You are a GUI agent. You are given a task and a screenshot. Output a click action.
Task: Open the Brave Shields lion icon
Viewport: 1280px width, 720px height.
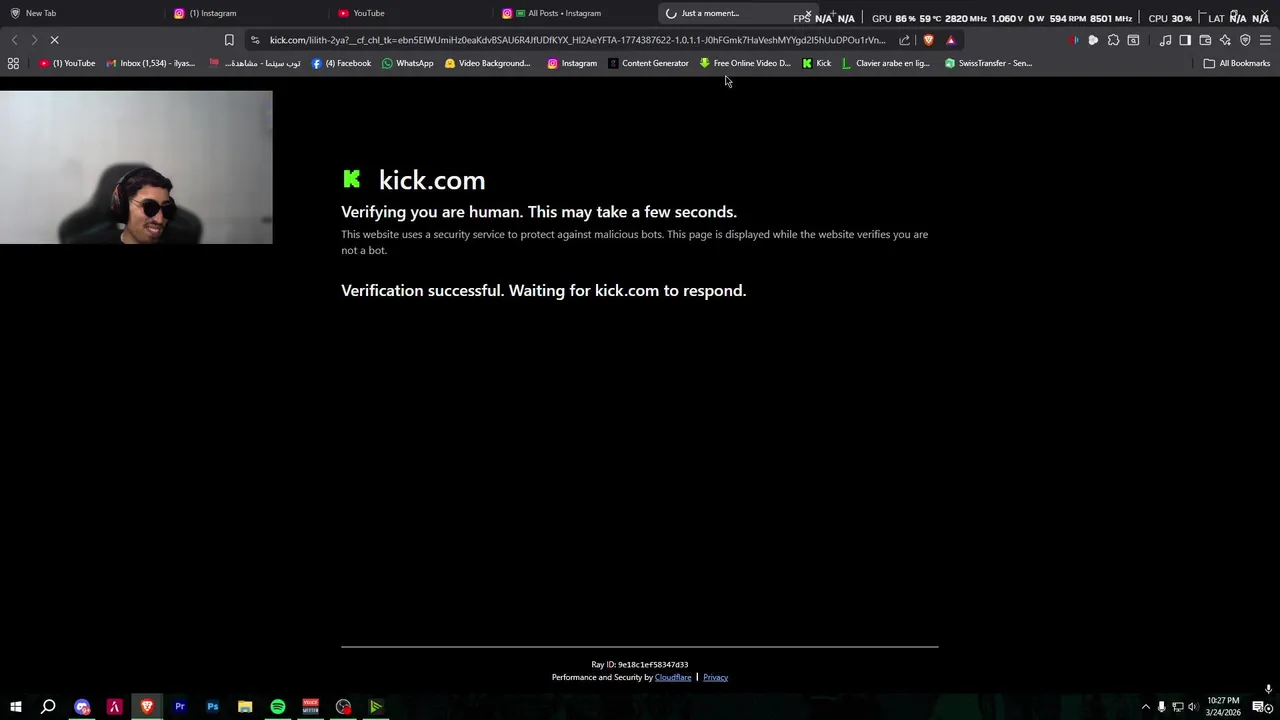pyautogui.click(x=928, y=40)
